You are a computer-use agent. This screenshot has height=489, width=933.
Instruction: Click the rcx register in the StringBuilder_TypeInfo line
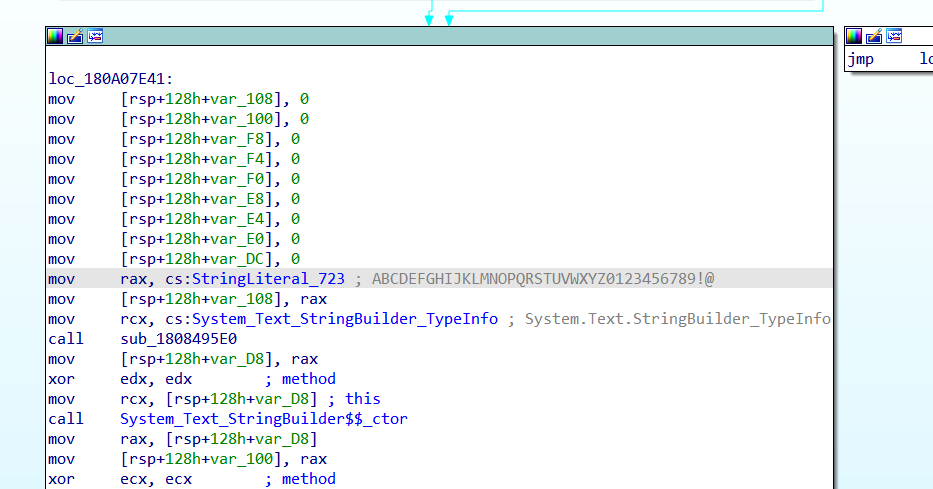tap(133, 319)
